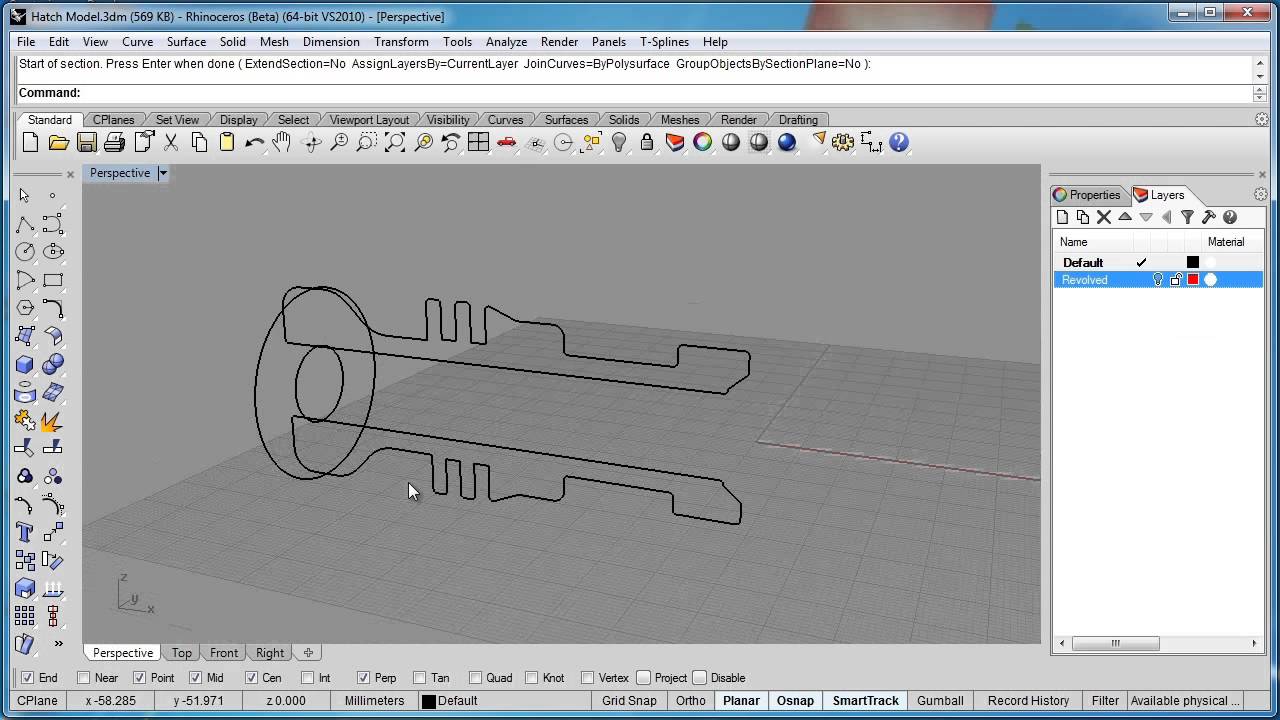Toggle the Mid osnap checkbox
The image size is (1280, 720).
(196, 678)
